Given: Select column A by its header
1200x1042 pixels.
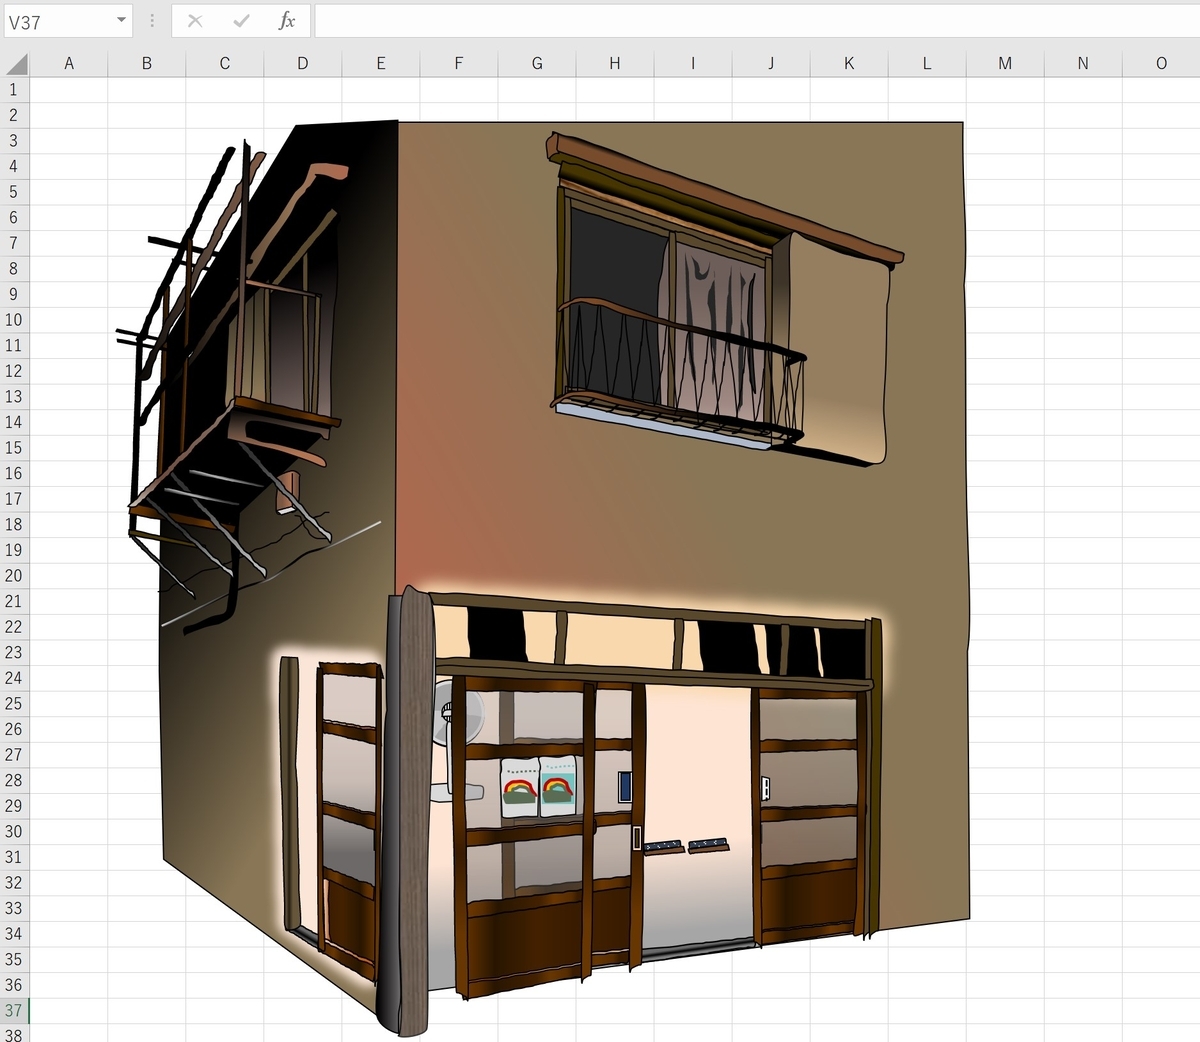Looking at the screenshot, I should [69, 64].
